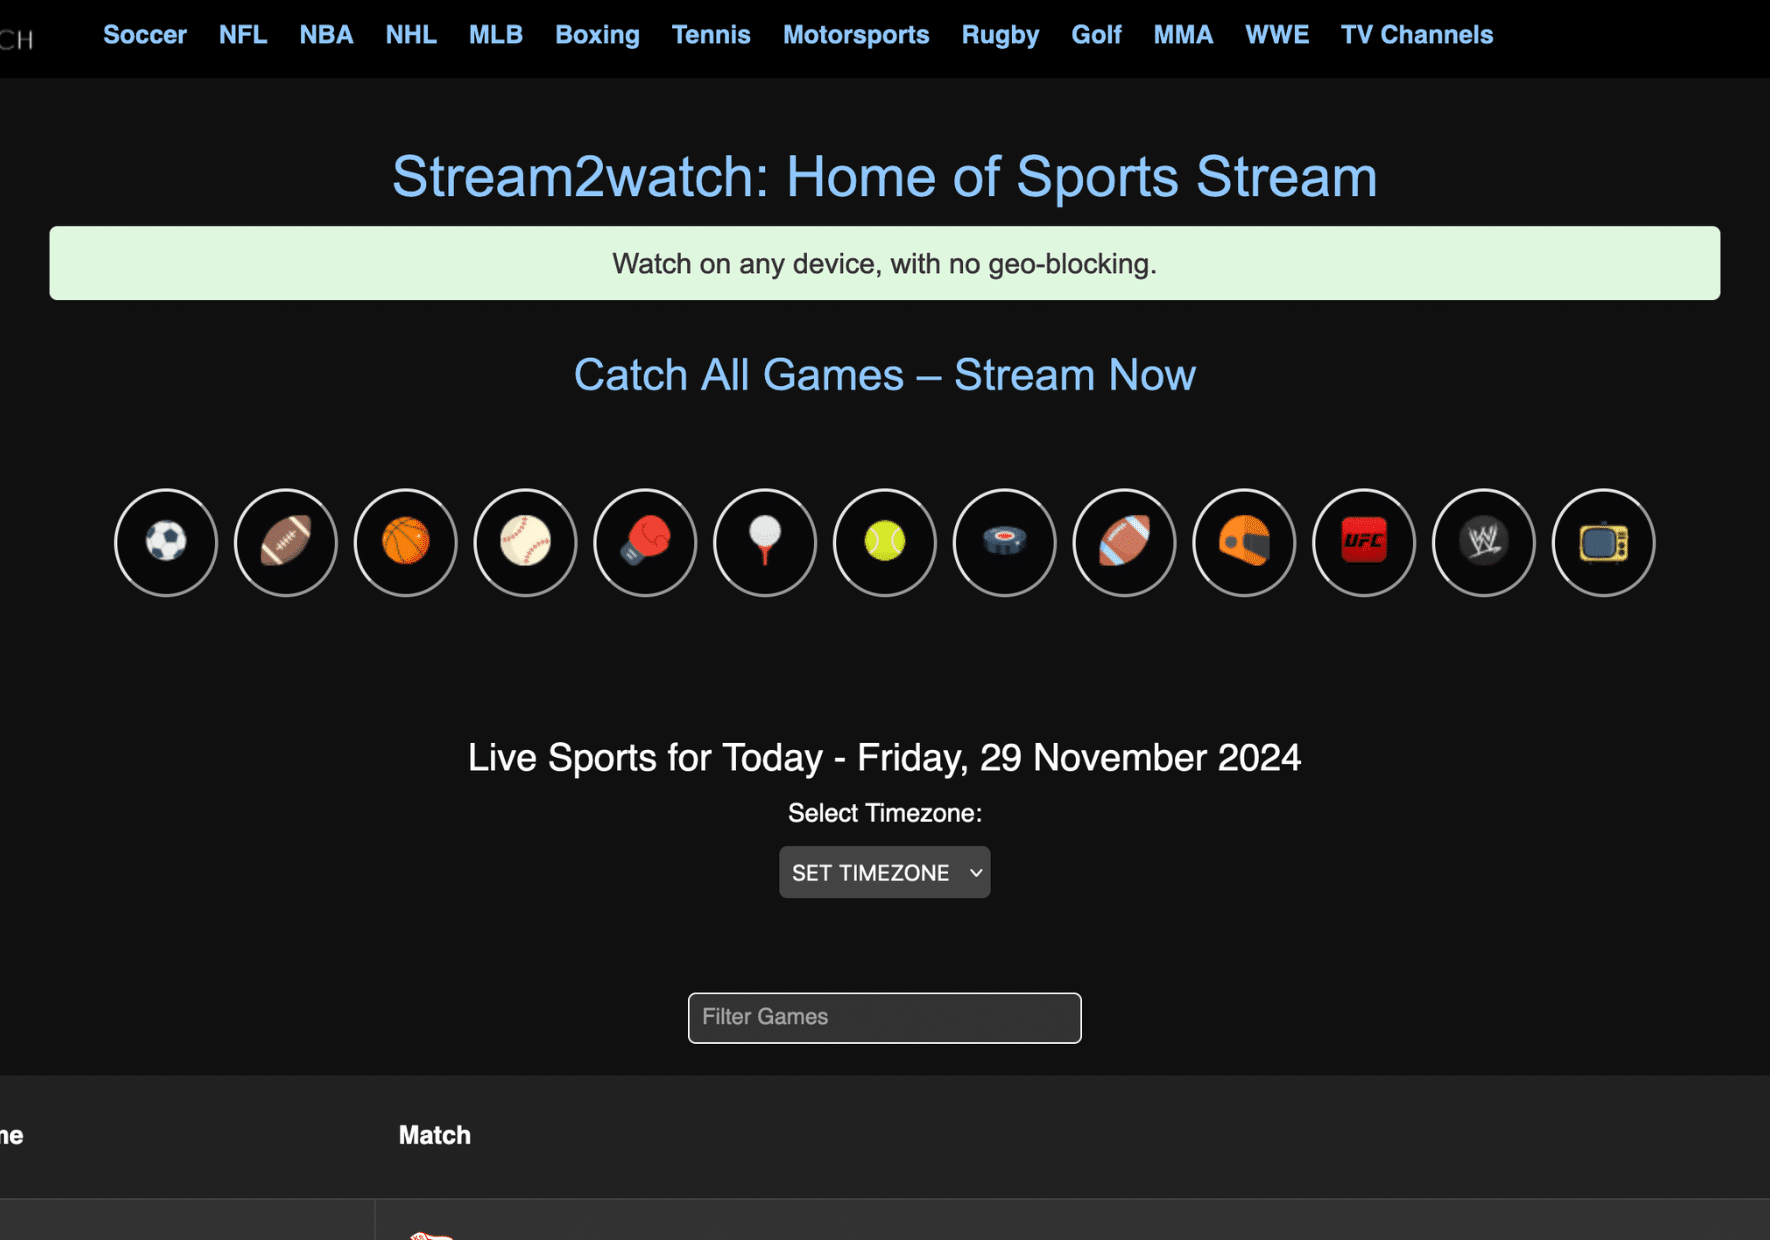Open the Motorsports navigation link

[x=856, y=35]
